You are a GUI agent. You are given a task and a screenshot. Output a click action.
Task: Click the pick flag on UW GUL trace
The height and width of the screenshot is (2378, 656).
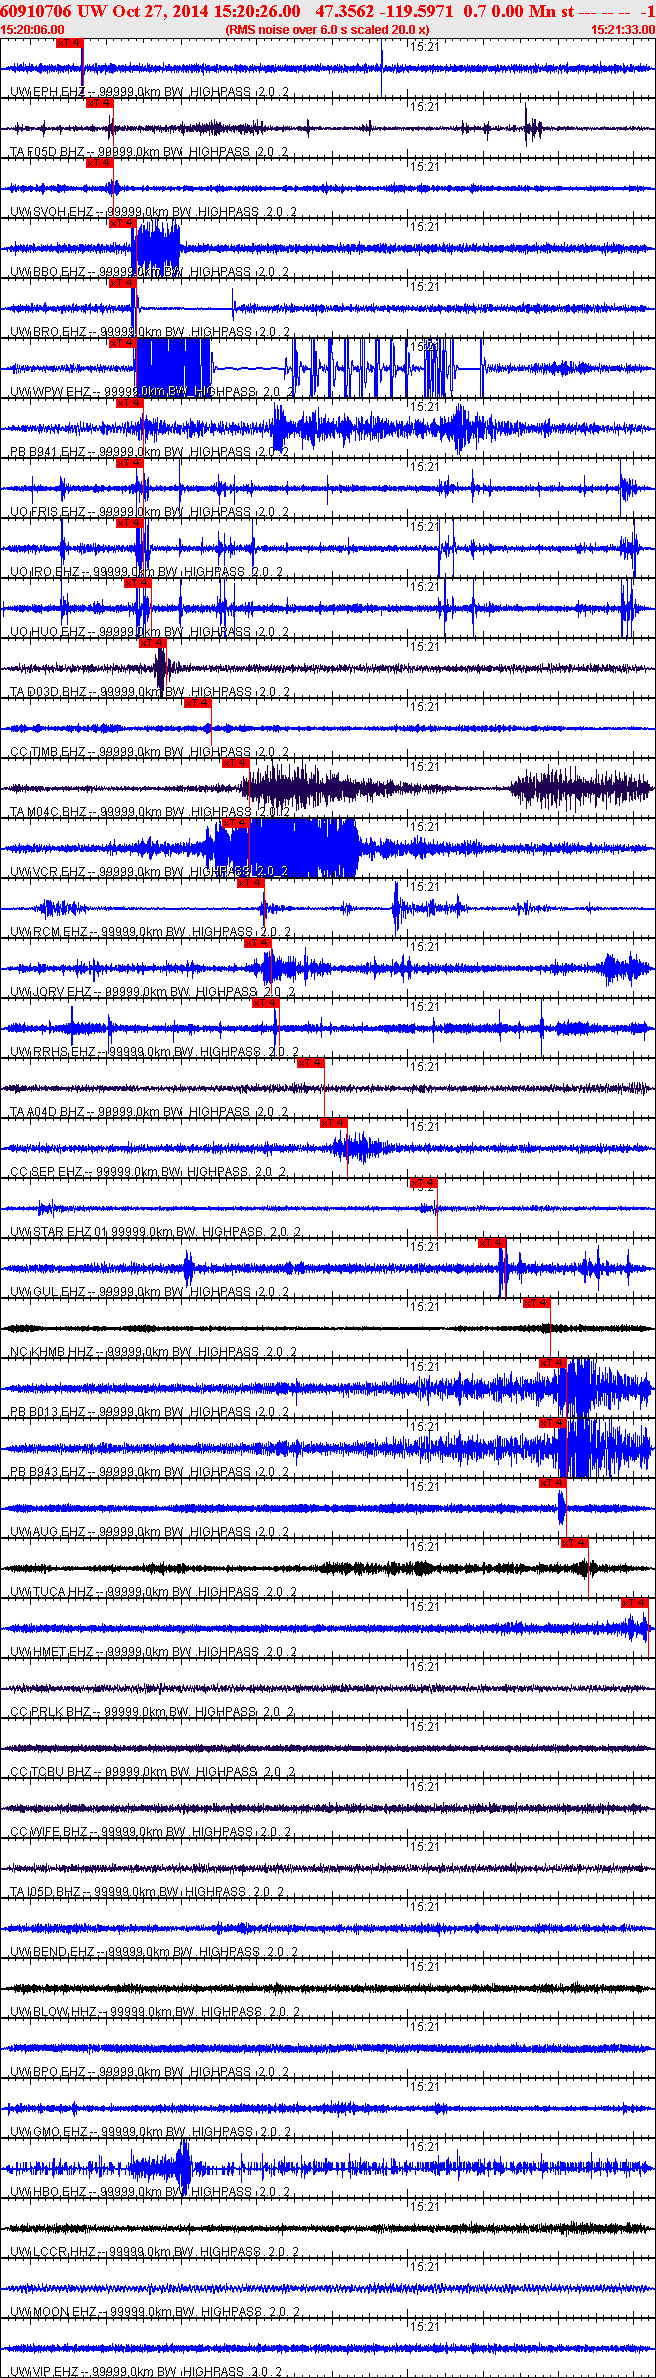491,1243
